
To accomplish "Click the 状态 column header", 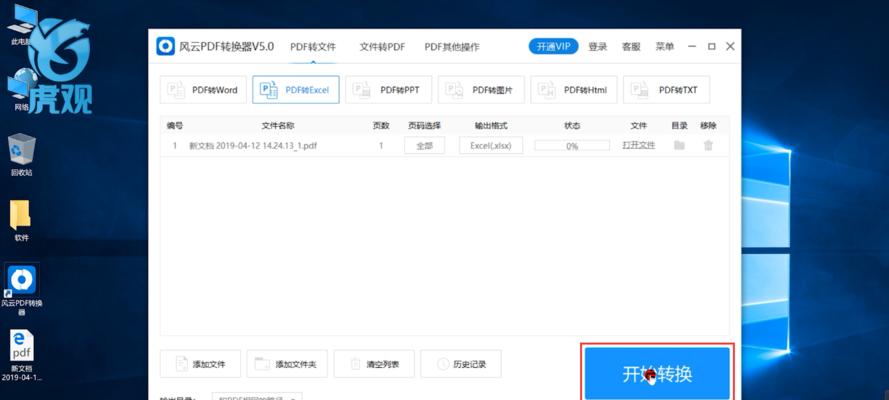I will pos(572,126).
